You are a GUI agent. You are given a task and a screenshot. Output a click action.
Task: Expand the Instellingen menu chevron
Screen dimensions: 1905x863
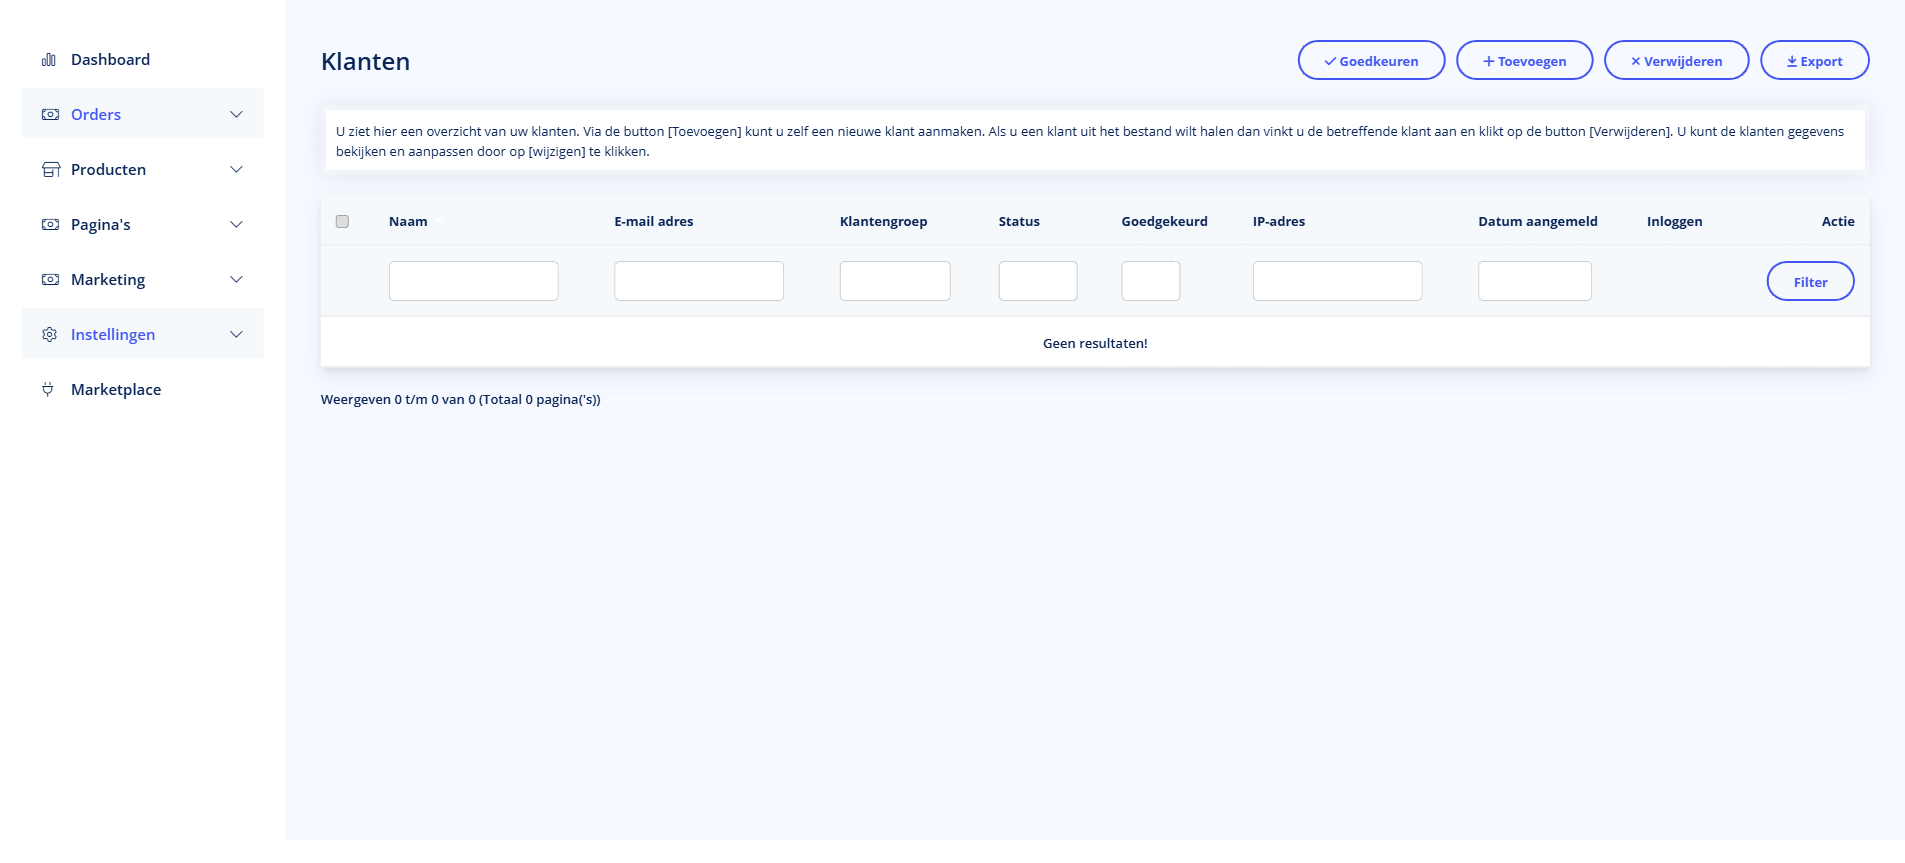[x=236, y=335]
